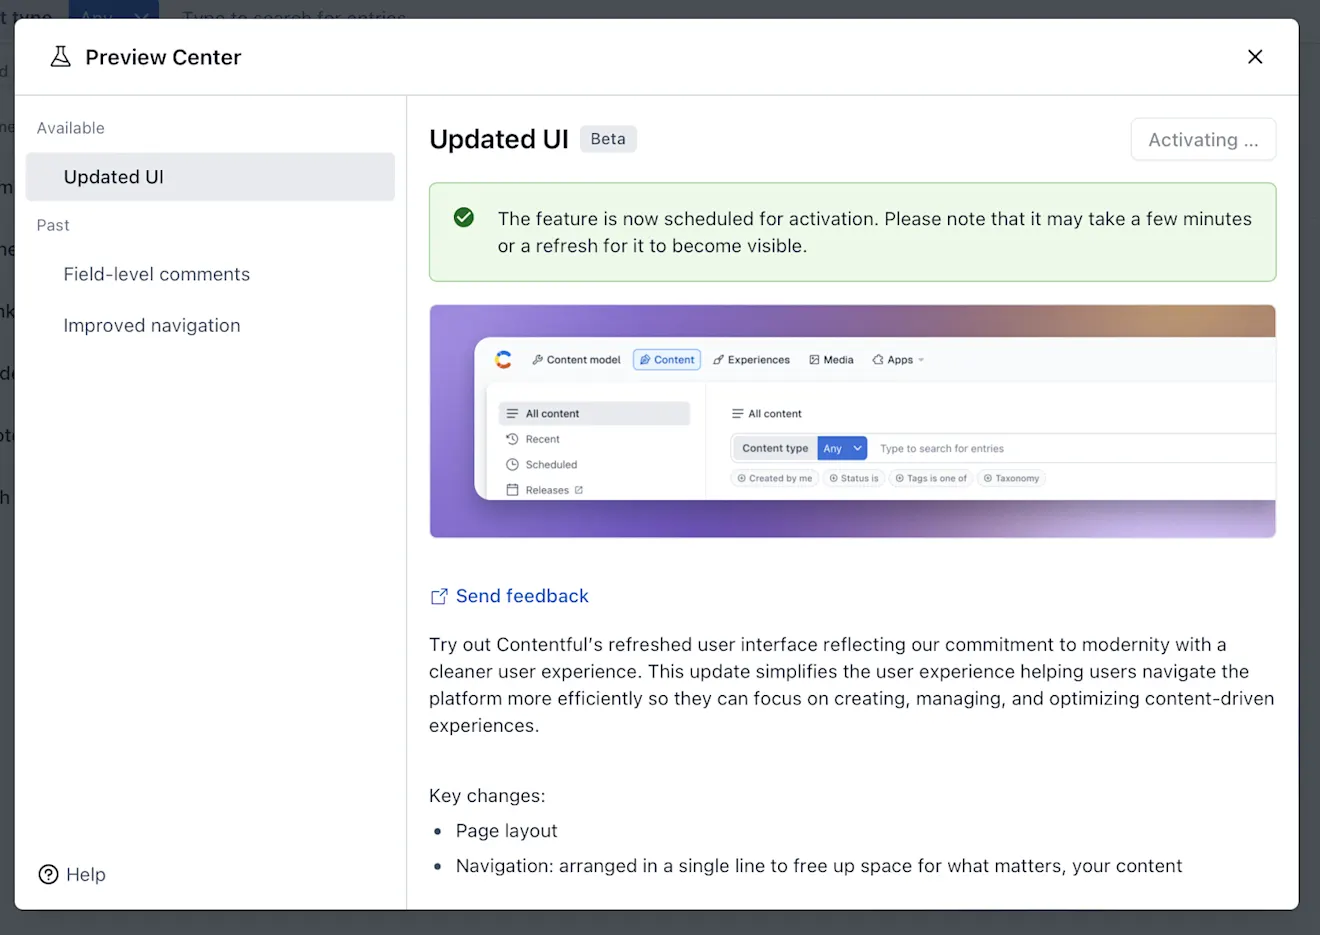This screenshot has height=935, width=1320.
Task: Click Status is filter chip in preview
Action: point(854,478)
